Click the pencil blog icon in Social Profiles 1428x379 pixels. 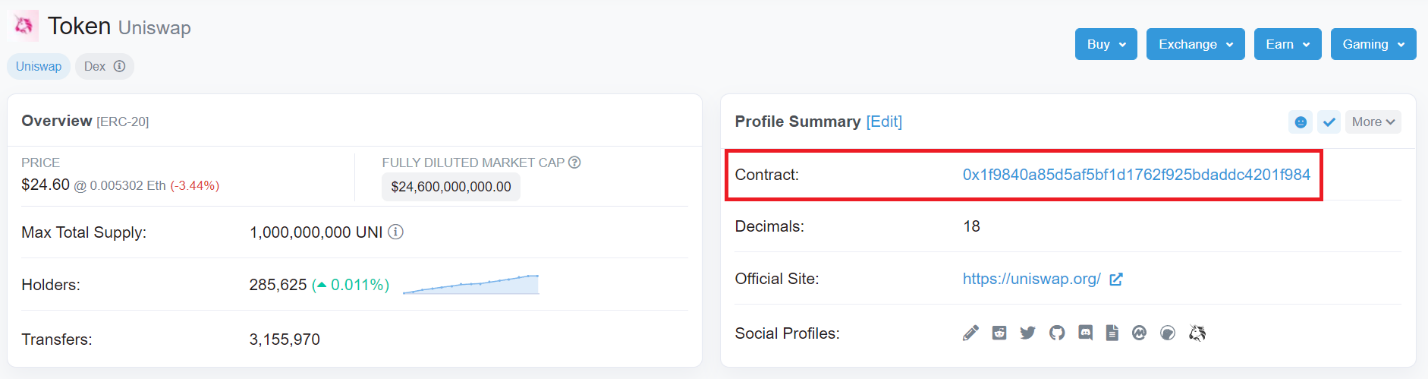(x=970, y=333)
